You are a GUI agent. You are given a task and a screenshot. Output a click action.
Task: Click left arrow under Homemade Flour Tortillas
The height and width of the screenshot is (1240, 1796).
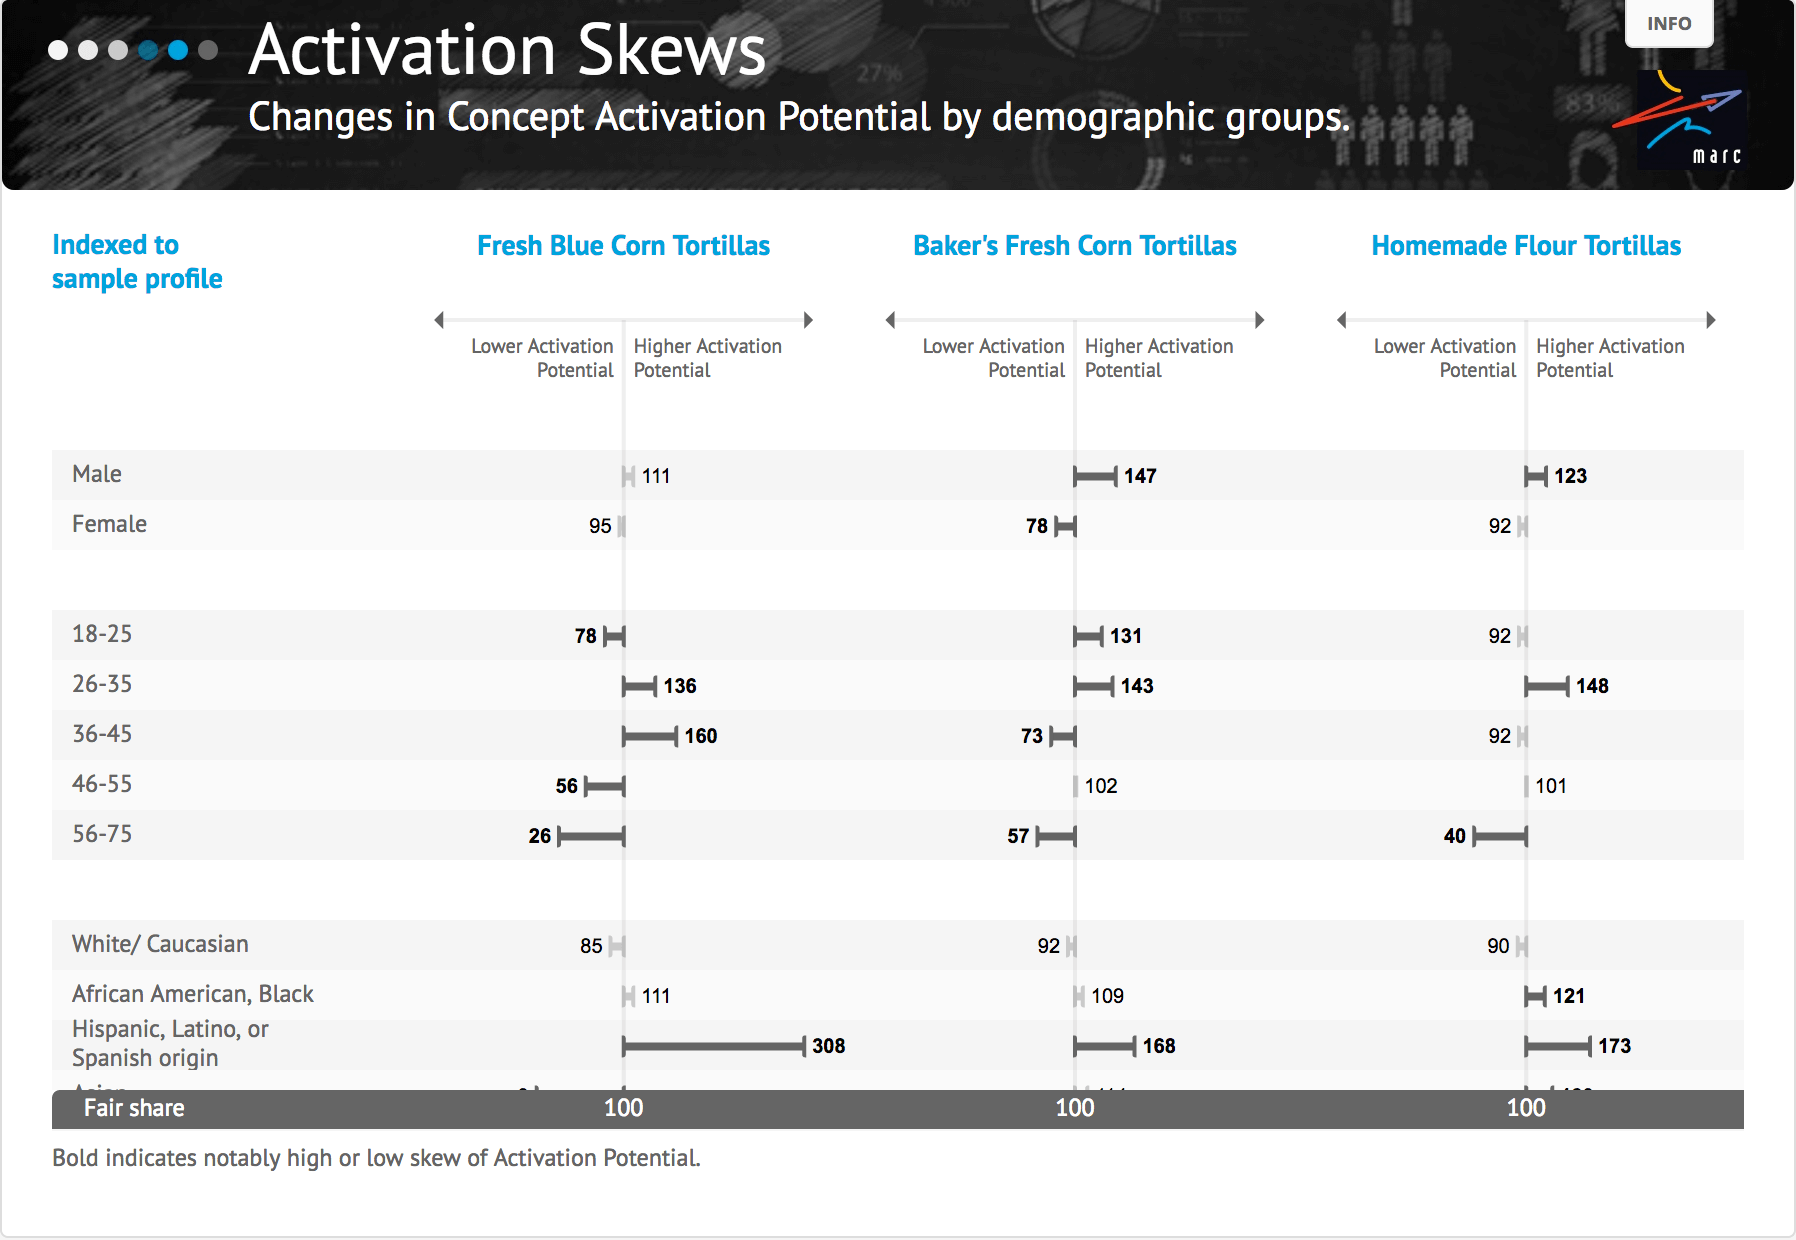tap(1342, 320)
